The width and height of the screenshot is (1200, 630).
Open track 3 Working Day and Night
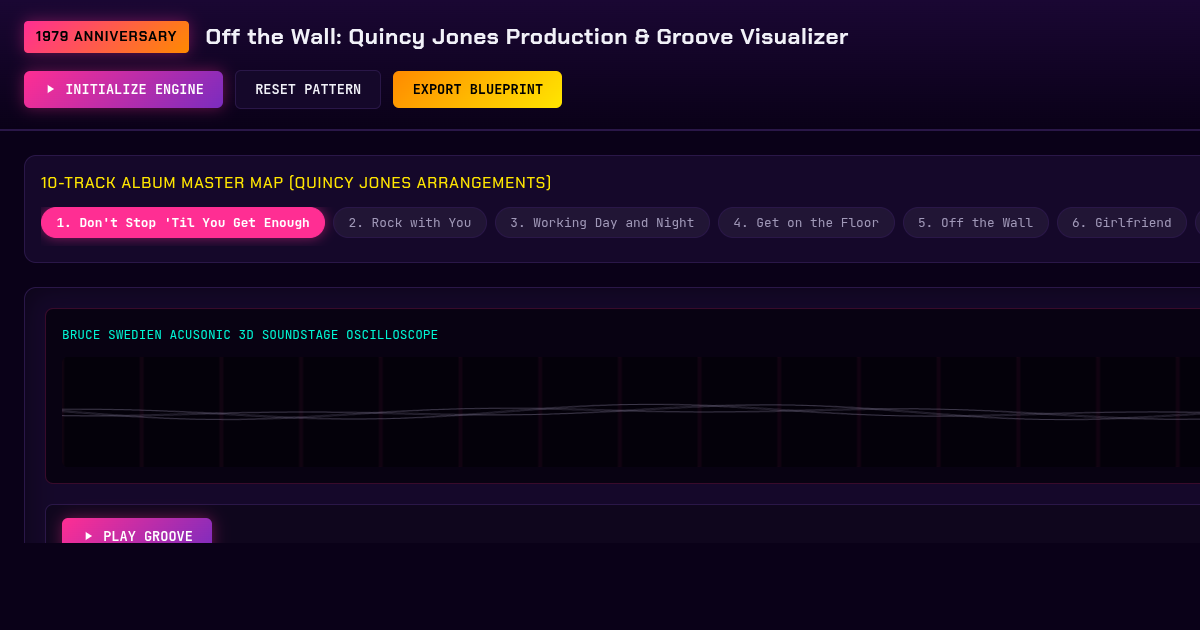coord(602,223)
